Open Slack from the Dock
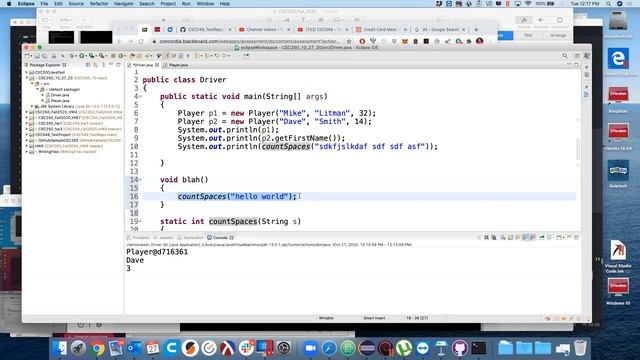The image size is (640, 360). click(x=247, y=348)
